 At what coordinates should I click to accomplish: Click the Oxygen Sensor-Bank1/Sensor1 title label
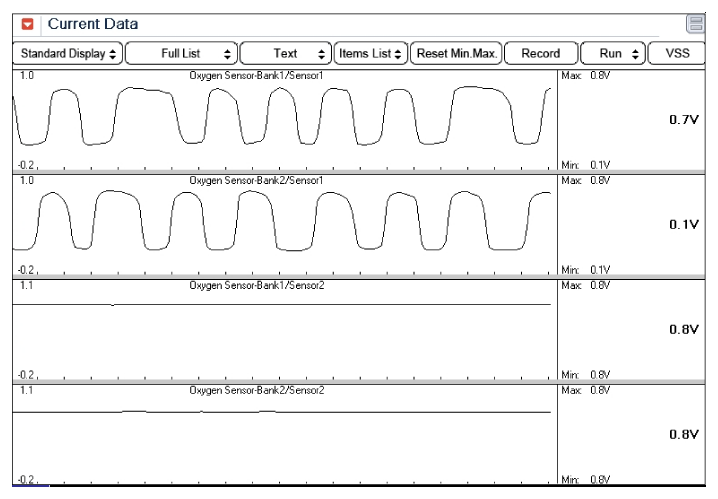pos(256,76)
